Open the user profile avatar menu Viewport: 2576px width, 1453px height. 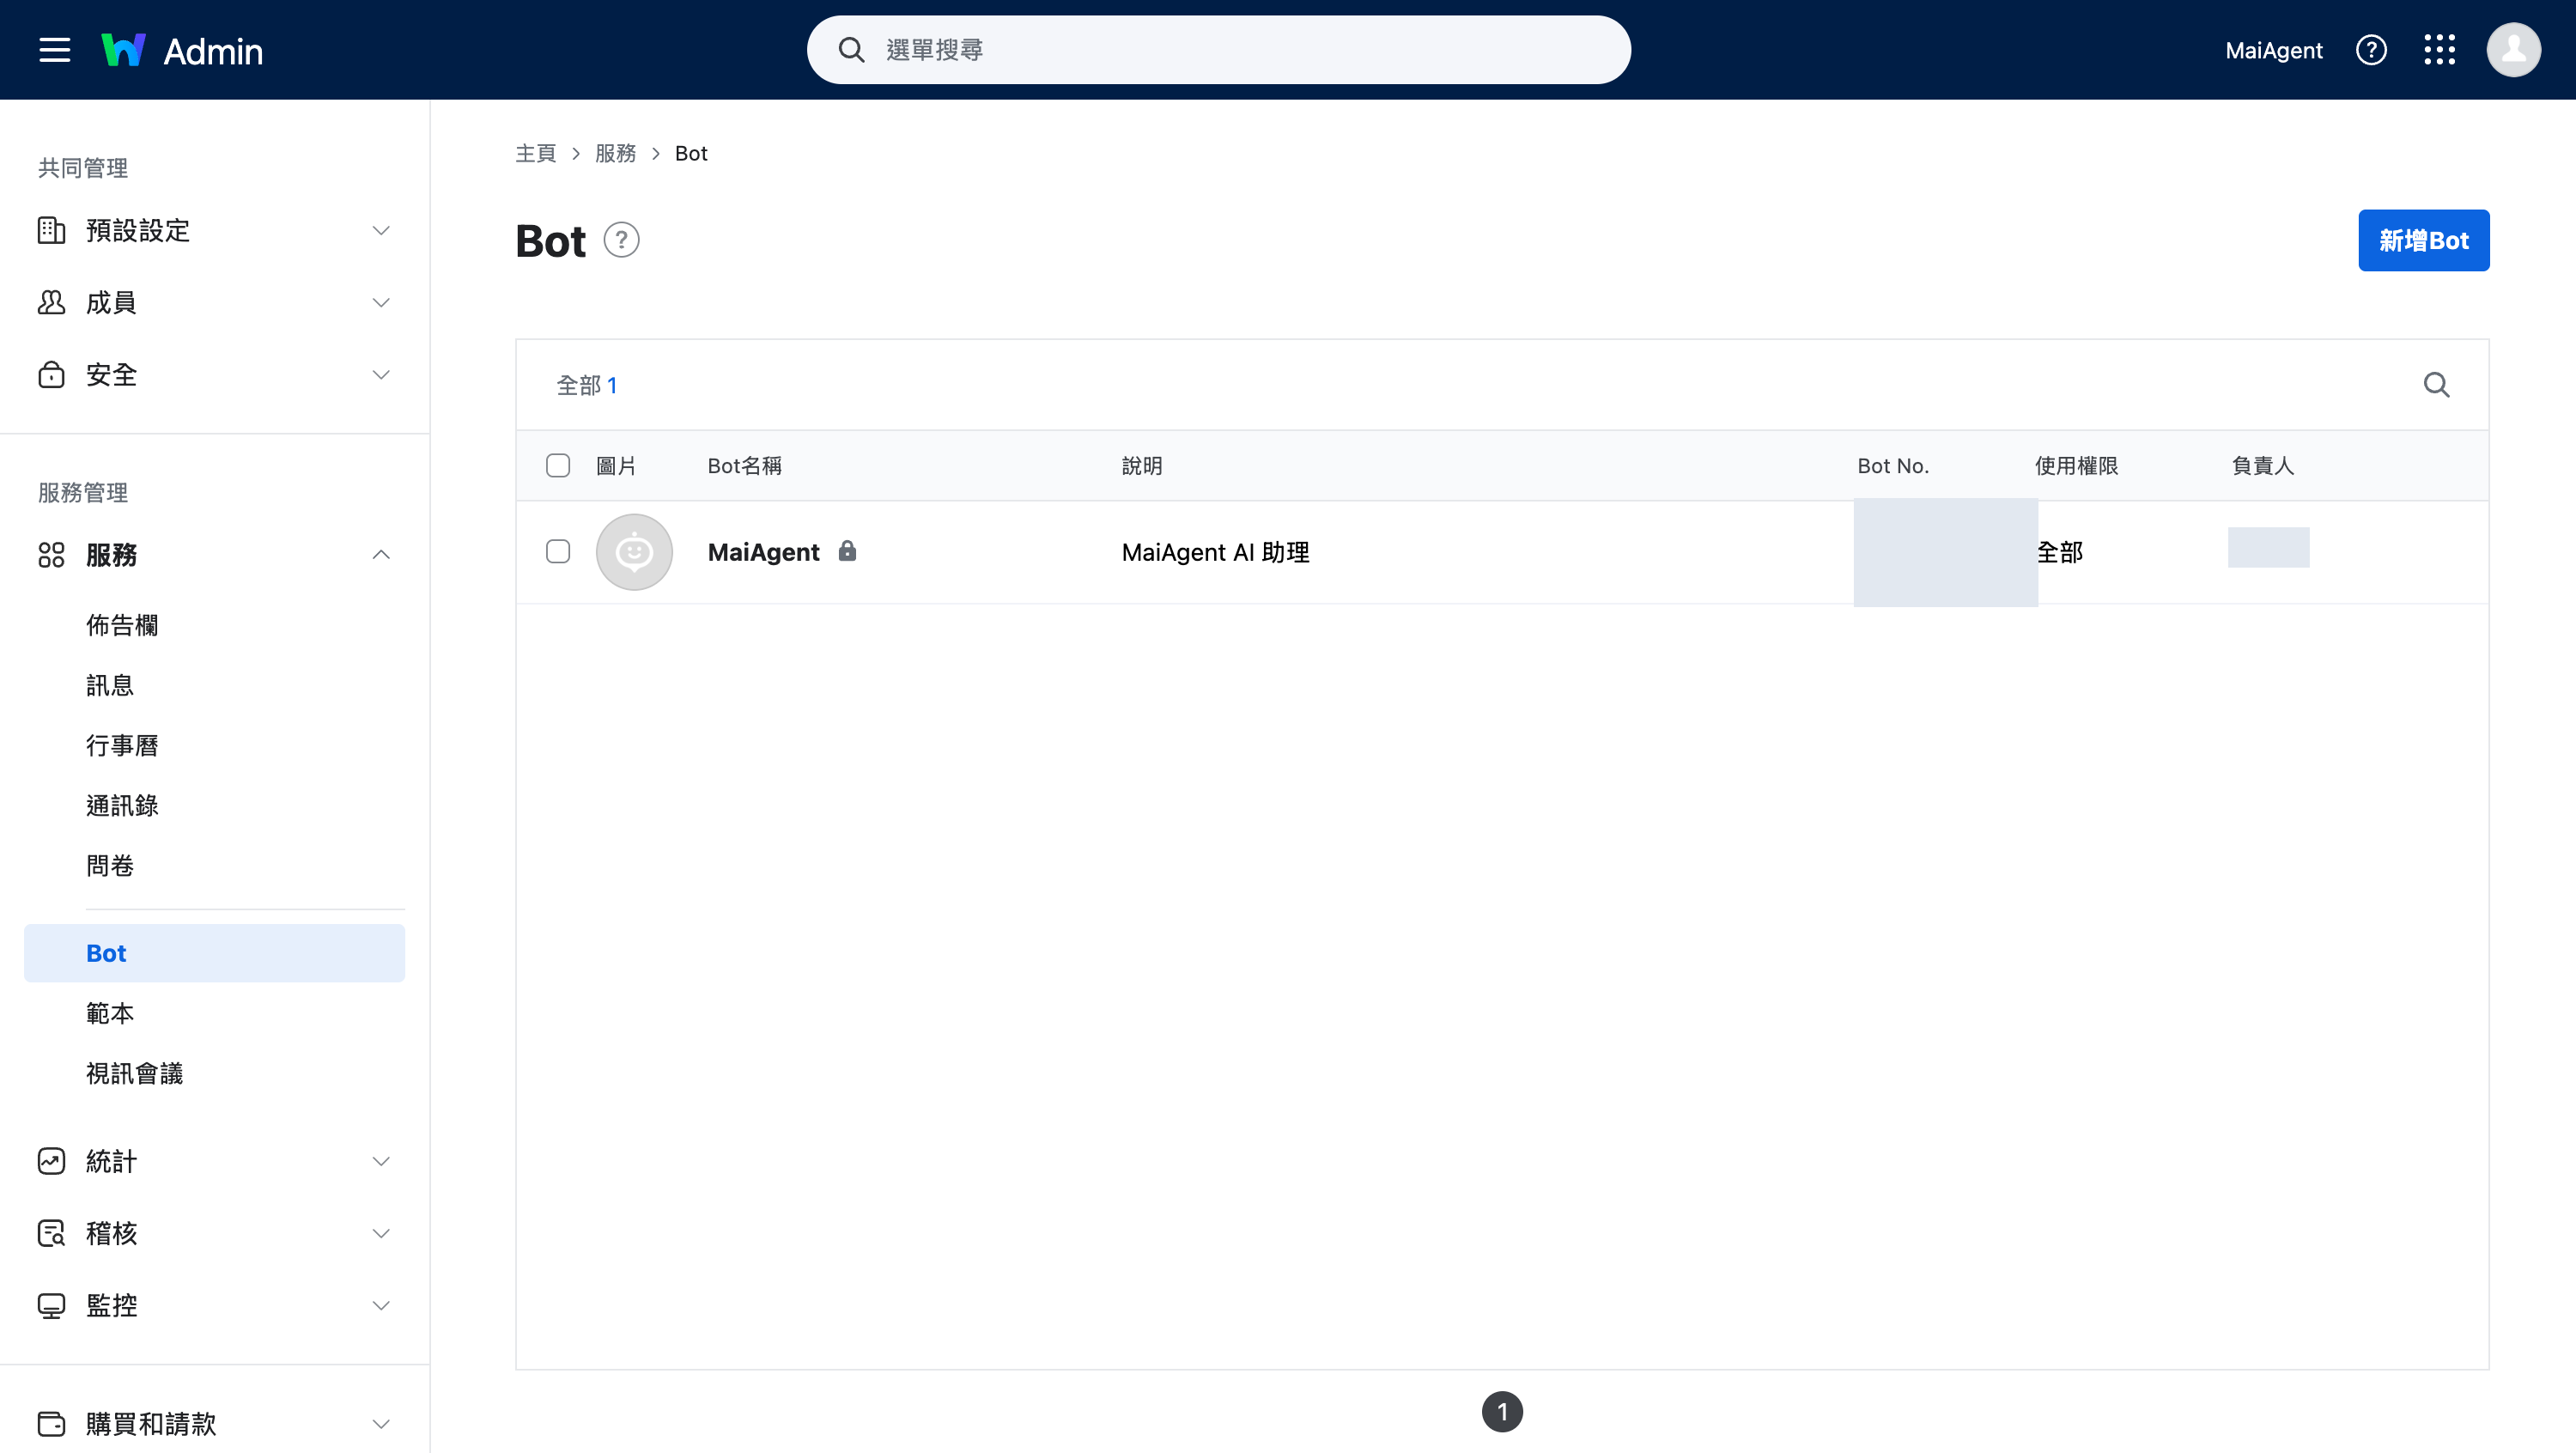coord(2513,50)
